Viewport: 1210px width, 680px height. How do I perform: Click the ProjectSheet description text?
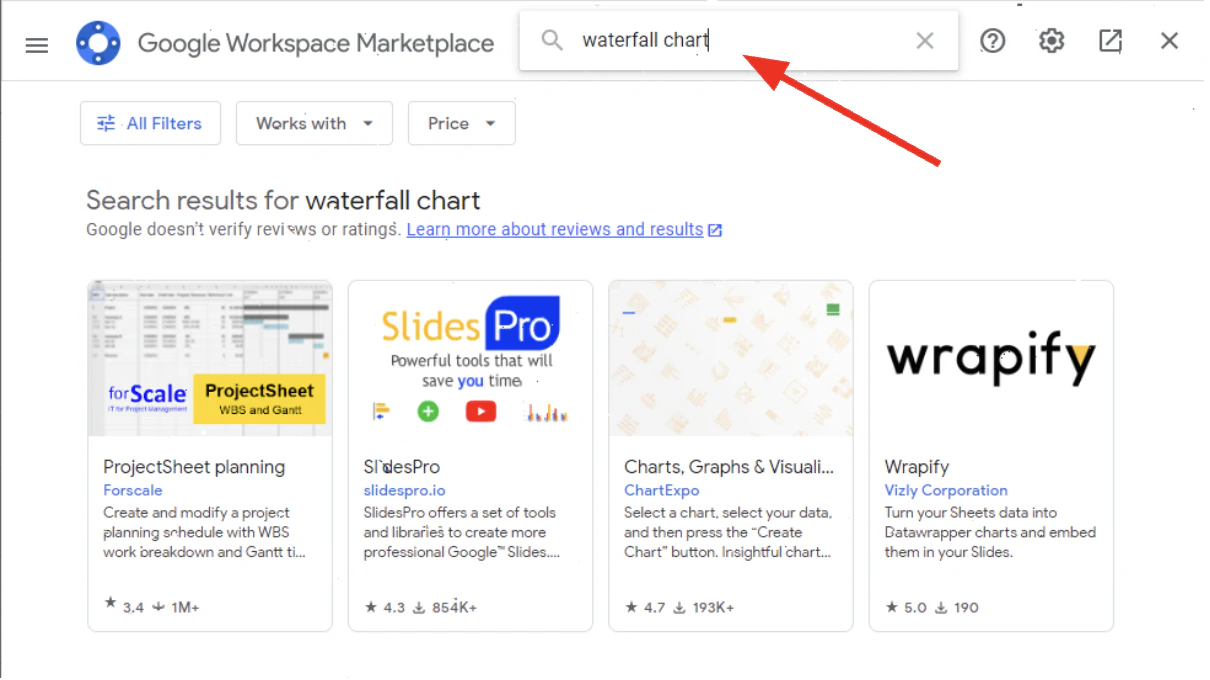205,532
